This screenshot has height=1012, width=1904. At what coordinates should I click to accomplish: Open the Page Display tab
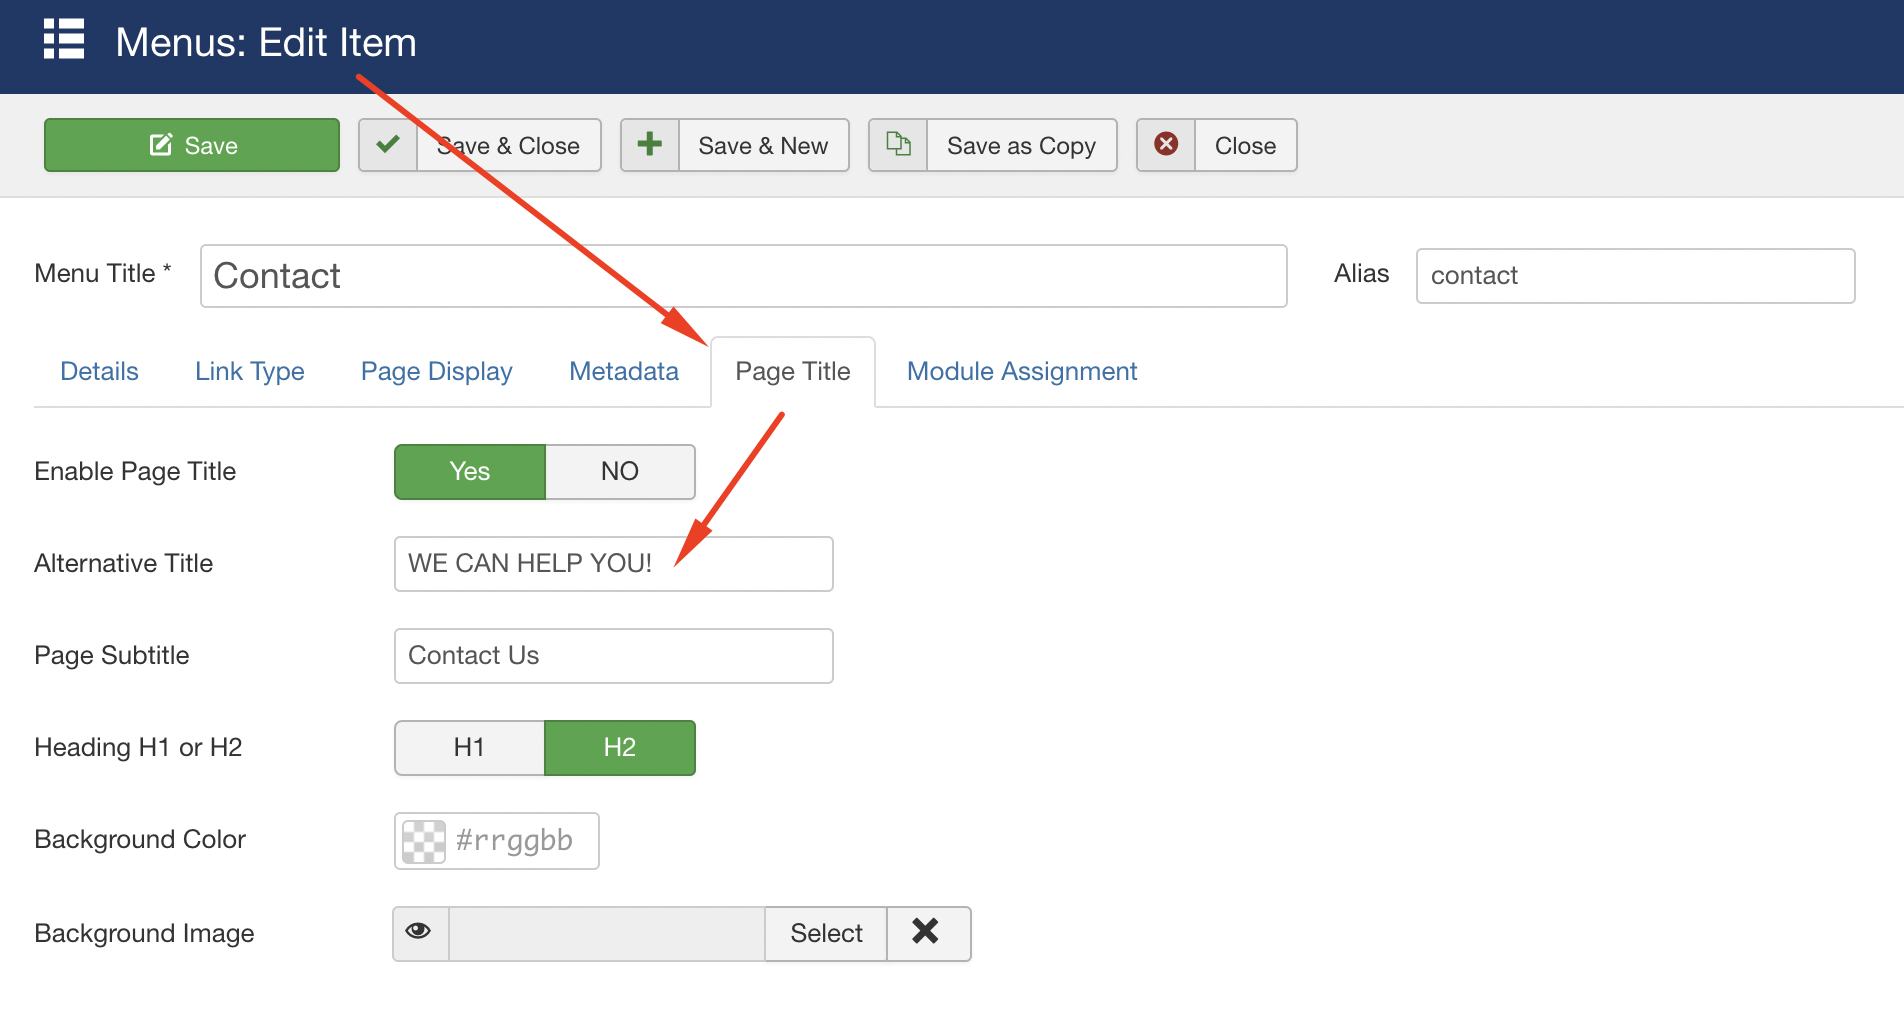click(x=437, y=371)
